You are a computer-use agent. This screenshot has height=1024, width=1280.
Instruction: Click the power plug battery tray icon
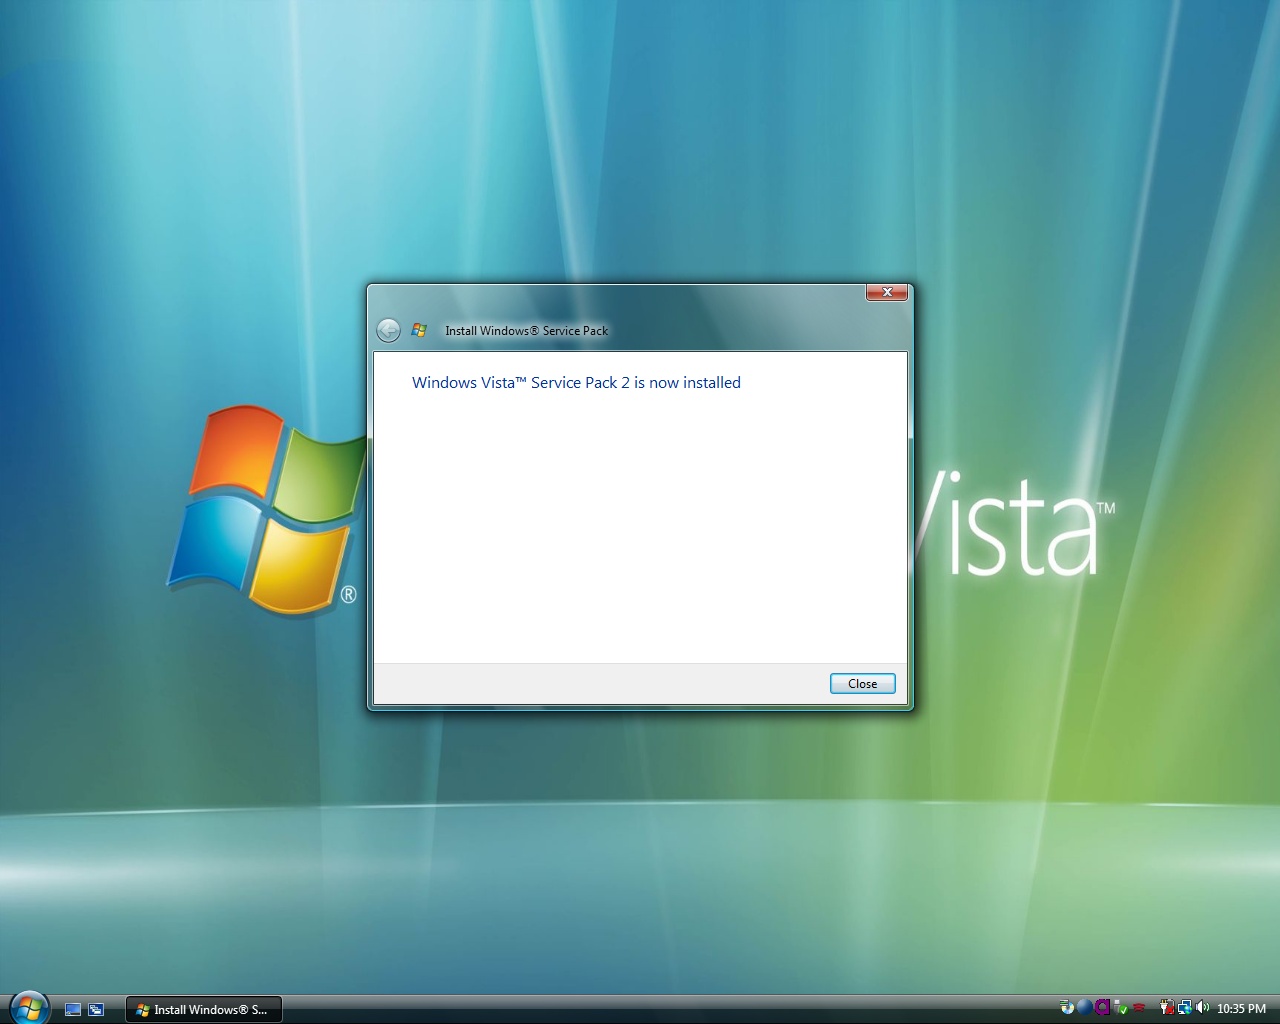point(1166,1008)
